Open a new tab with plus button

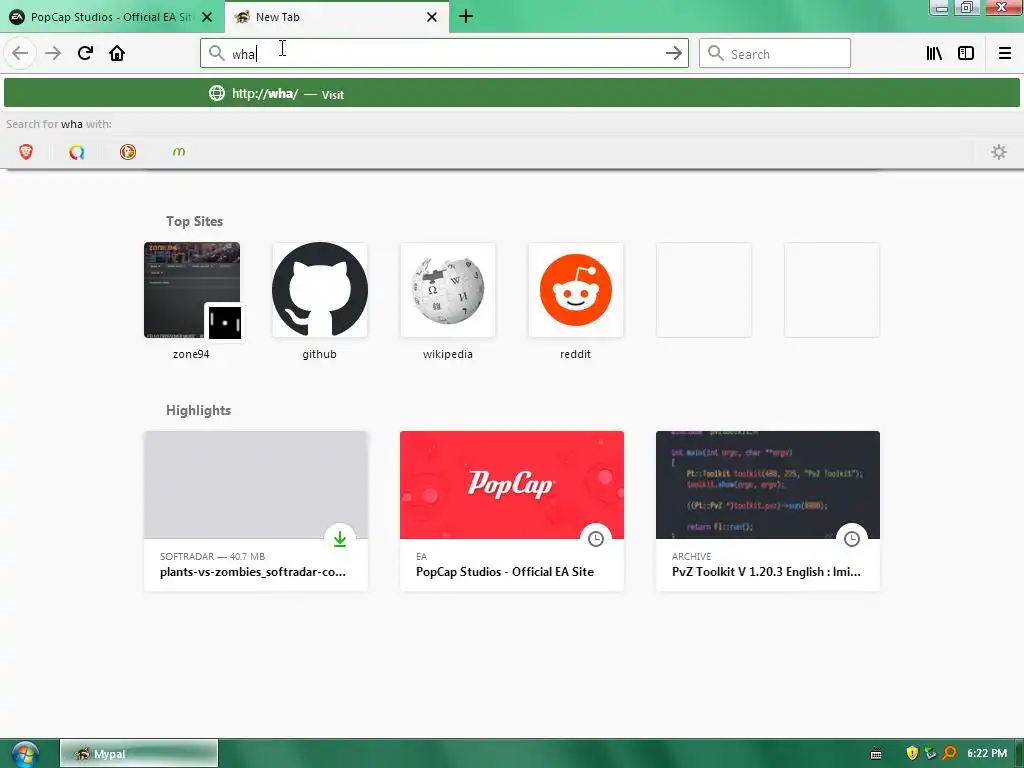[x=466, y=16]
